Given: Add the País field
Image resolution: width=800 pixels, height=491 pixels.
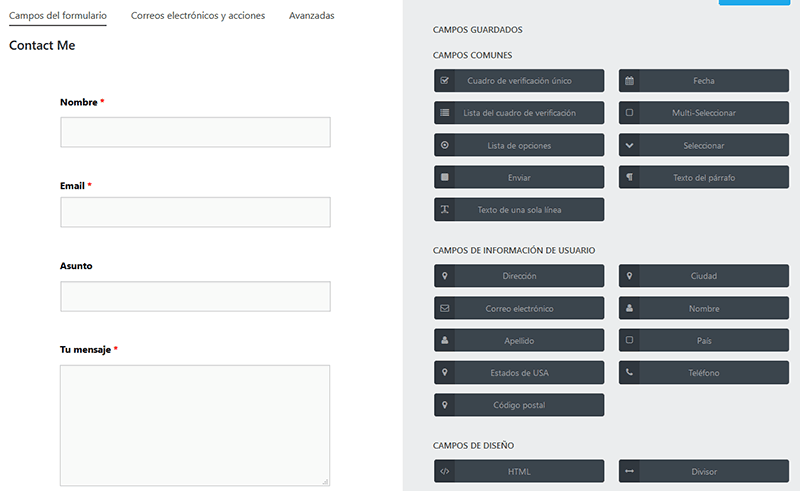Looking at the screenshot, I should [704, 340].
